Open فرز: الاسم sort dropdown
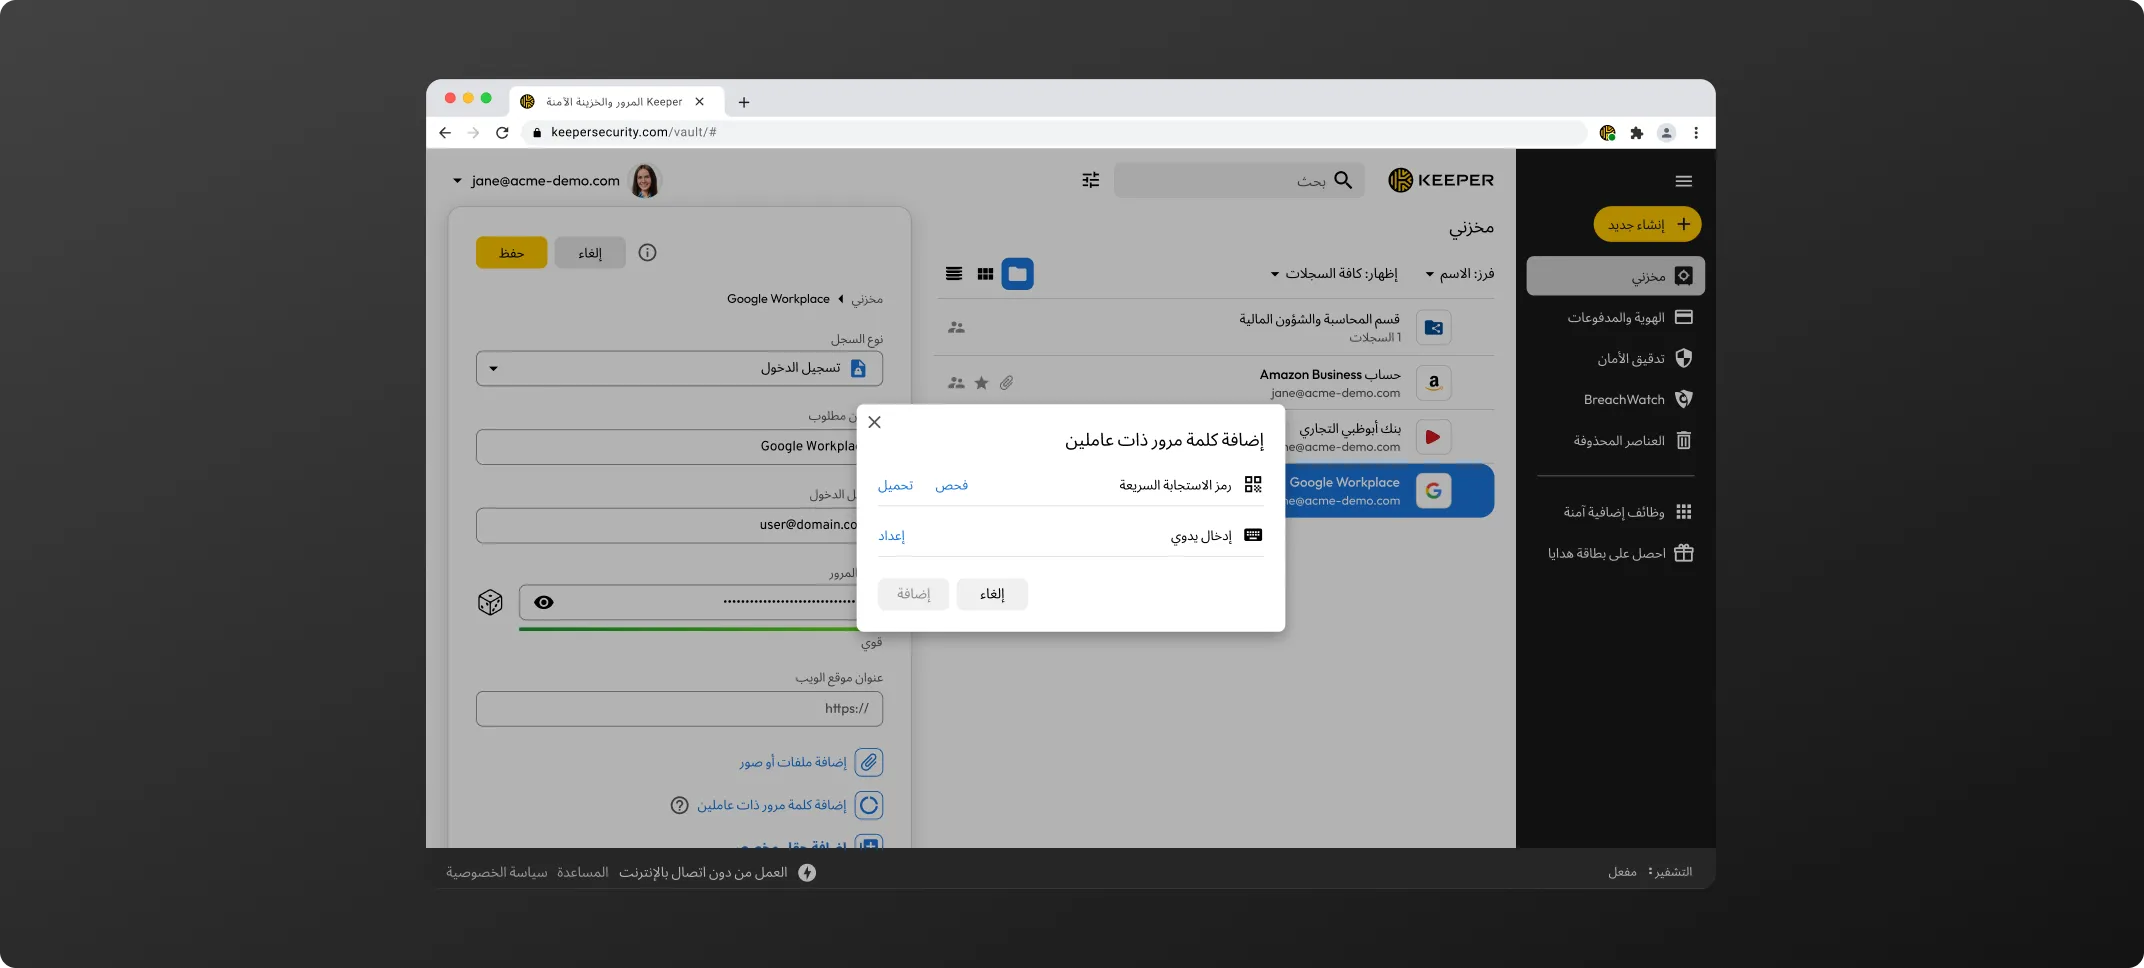 coord(1460,274)
